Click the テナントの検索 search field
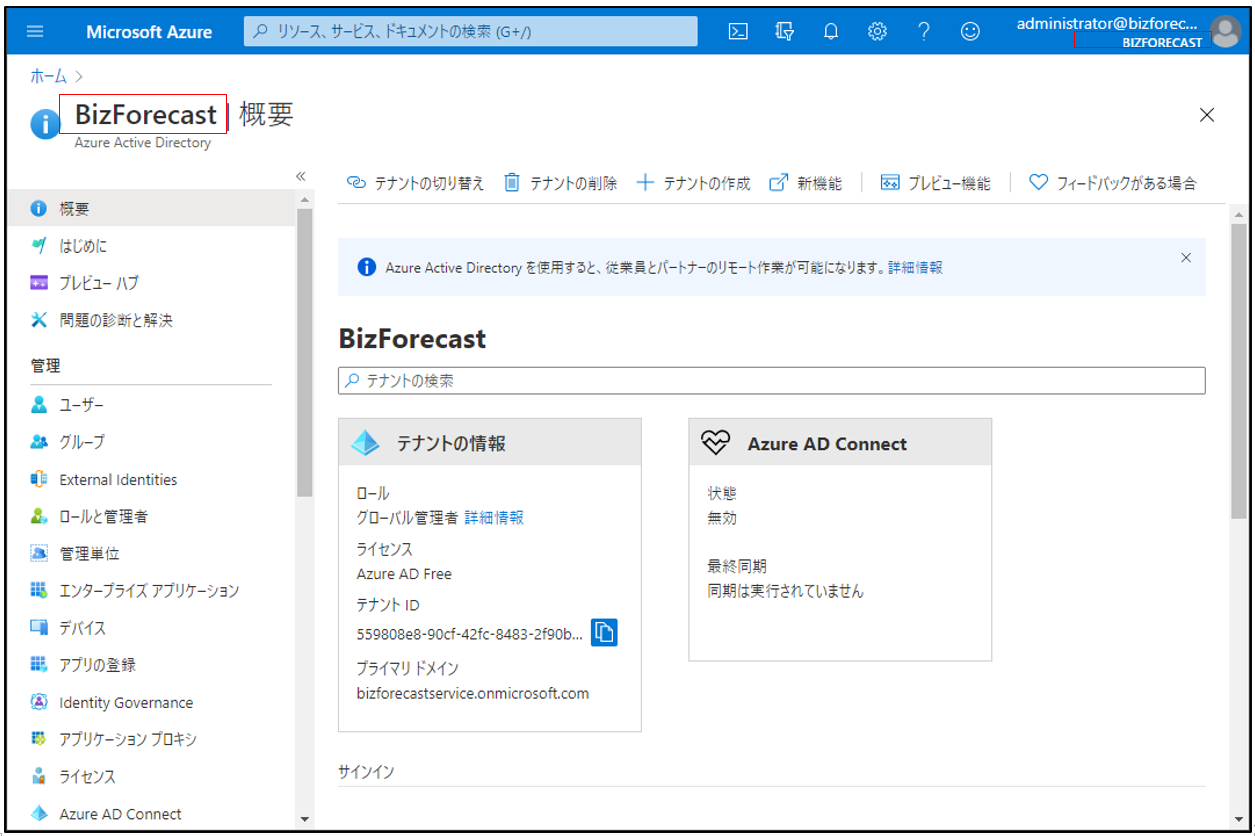 coord(771,381)
